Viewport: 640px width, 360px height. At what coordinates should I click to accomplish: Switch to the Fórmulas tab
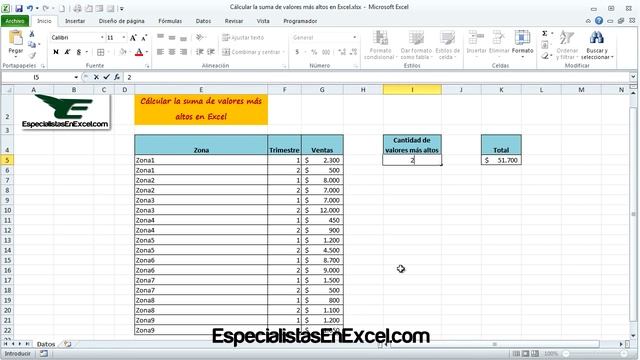tap(170, 21)
